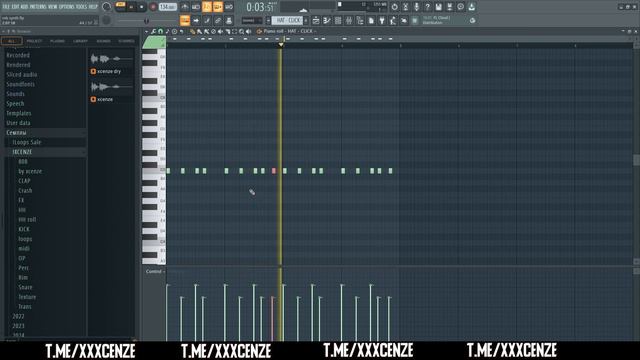Image resolution: width=640 pixels, height=360 pixels.
Task: Save project with the floppy disk icon
Action: click(438, 7)
